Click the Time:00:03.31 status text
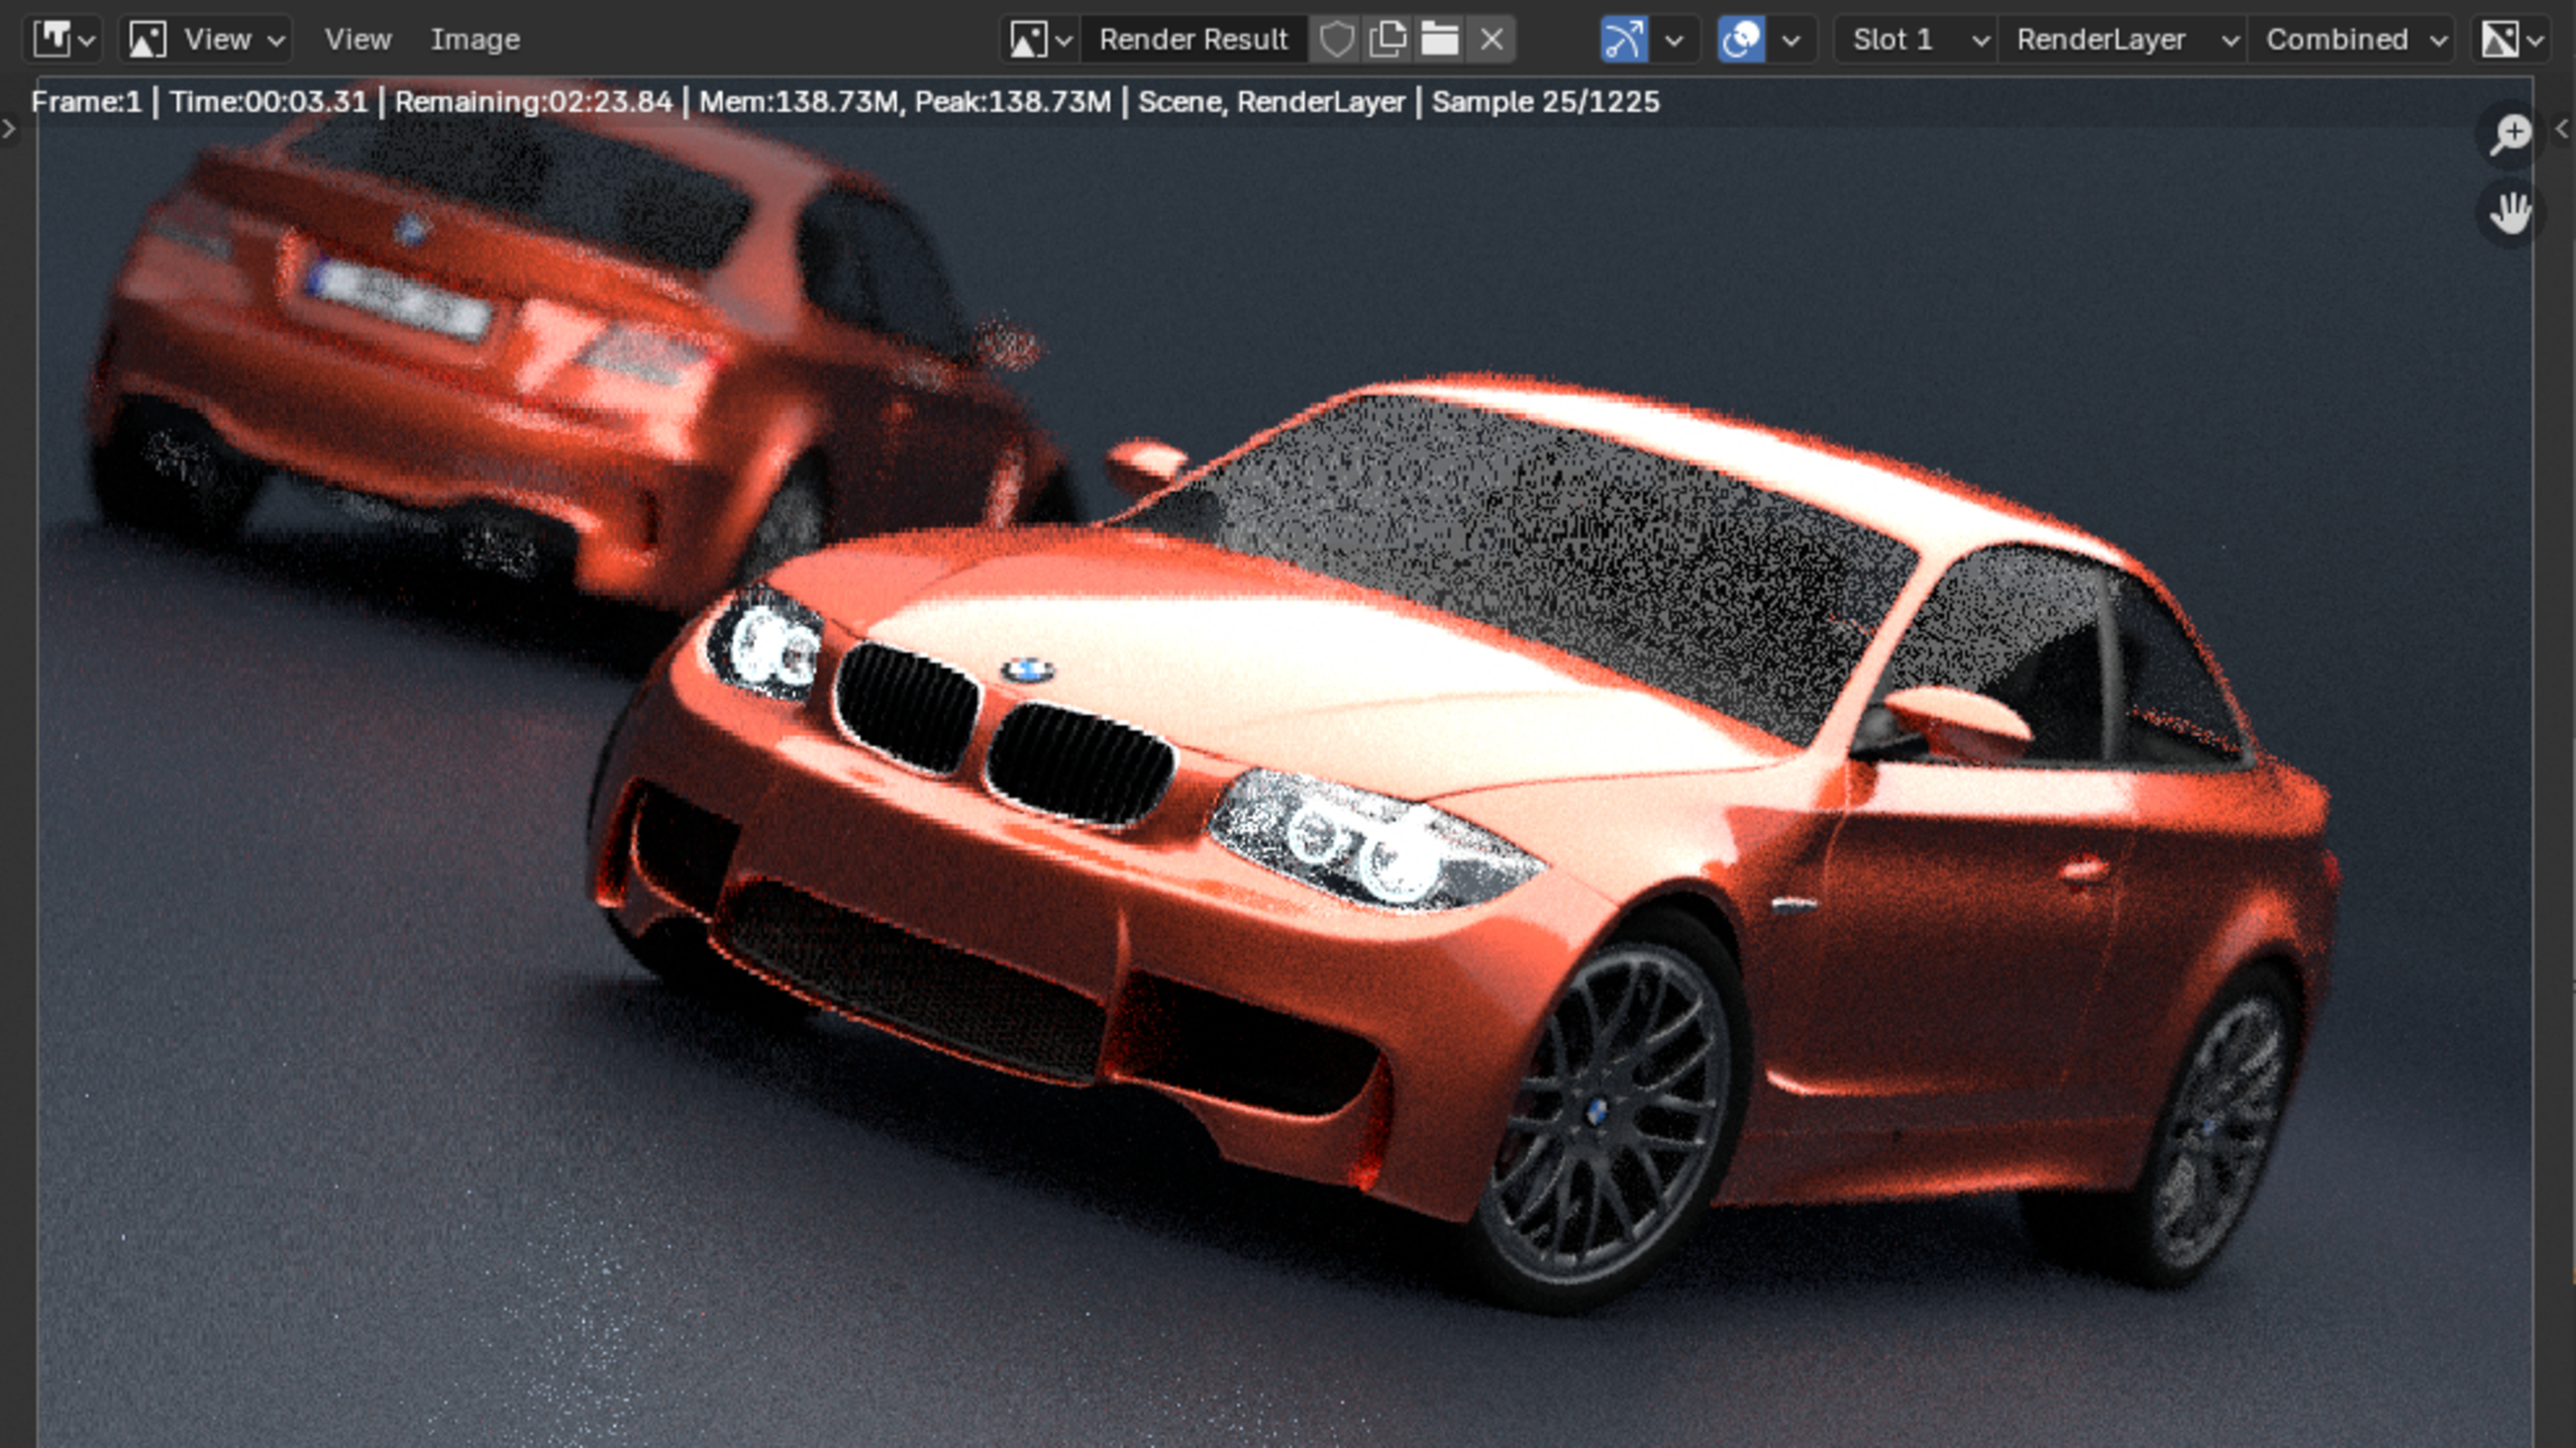This screenshot has width=2576, height=1448. pyautogui.click(x=268, y=102)
